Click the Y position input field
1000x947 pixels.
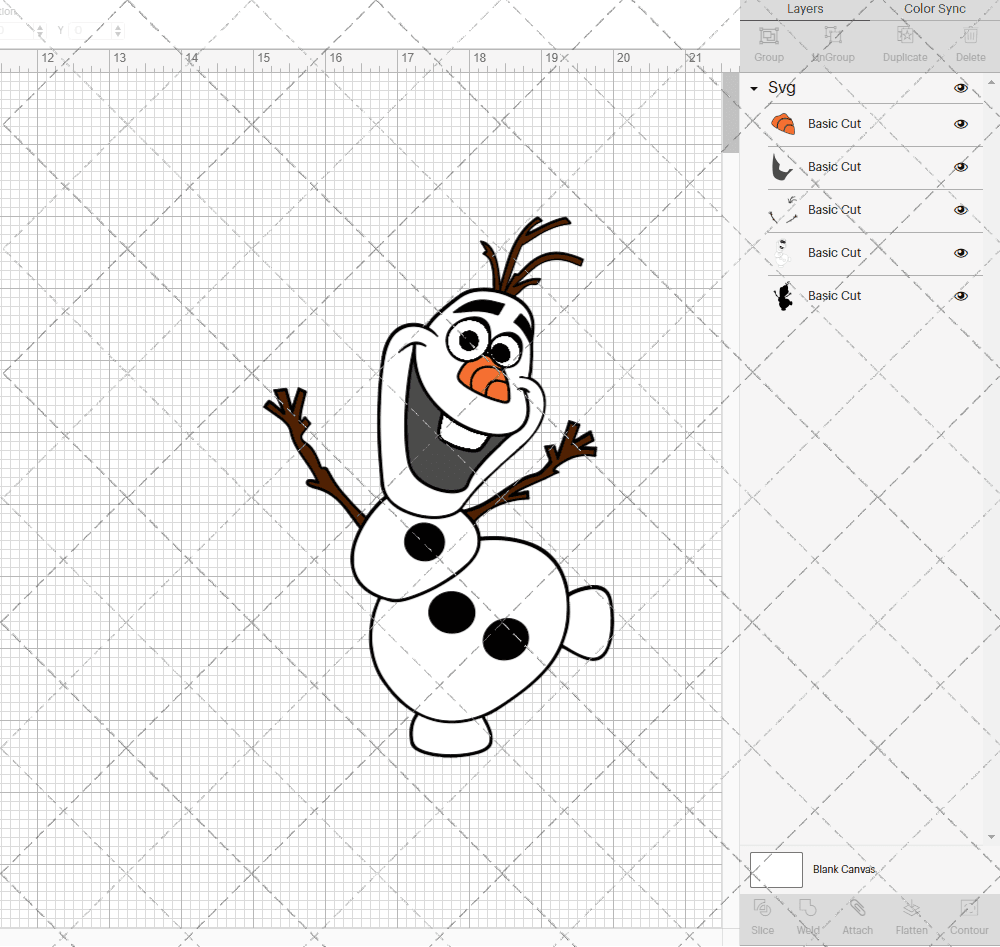(91, 31)
